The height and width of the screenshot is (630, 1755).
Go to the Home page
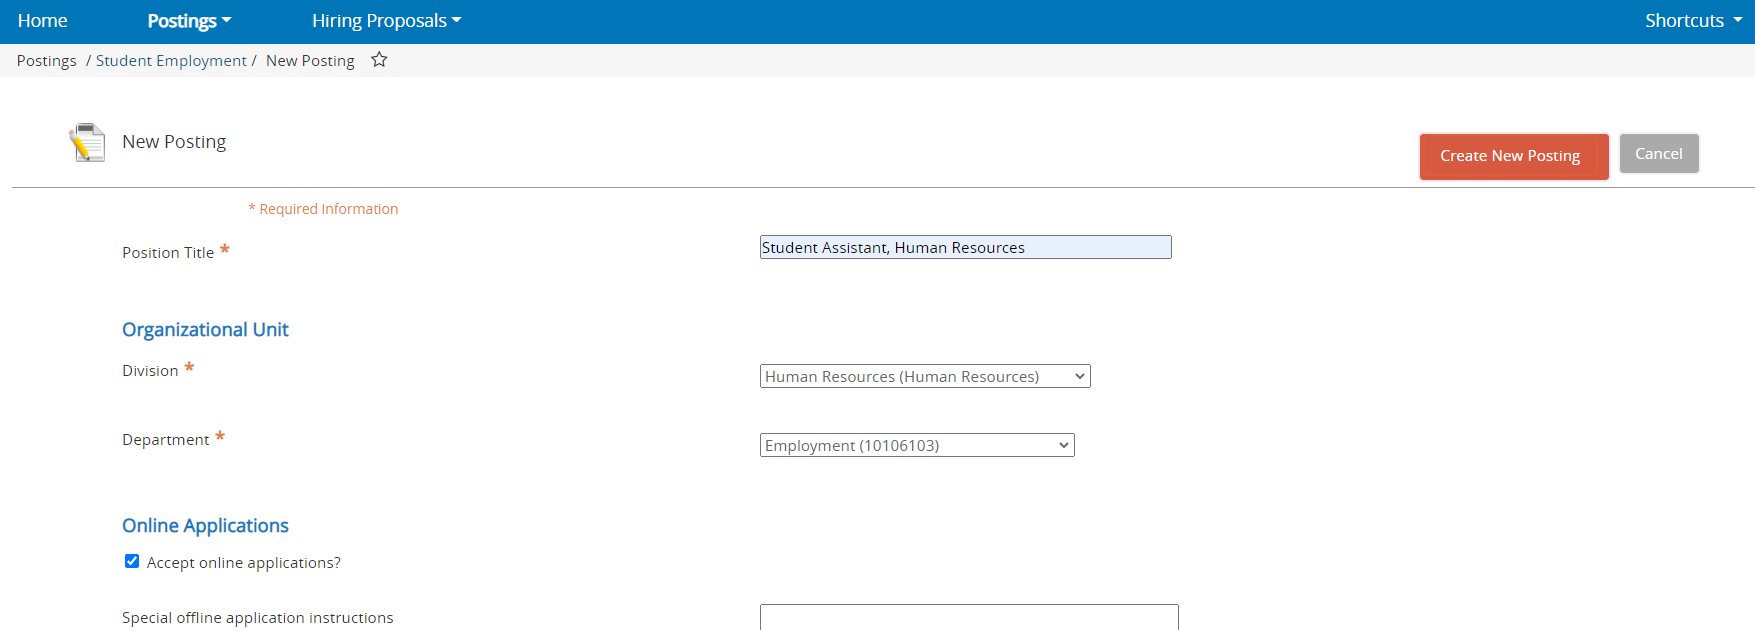(42, 21)
